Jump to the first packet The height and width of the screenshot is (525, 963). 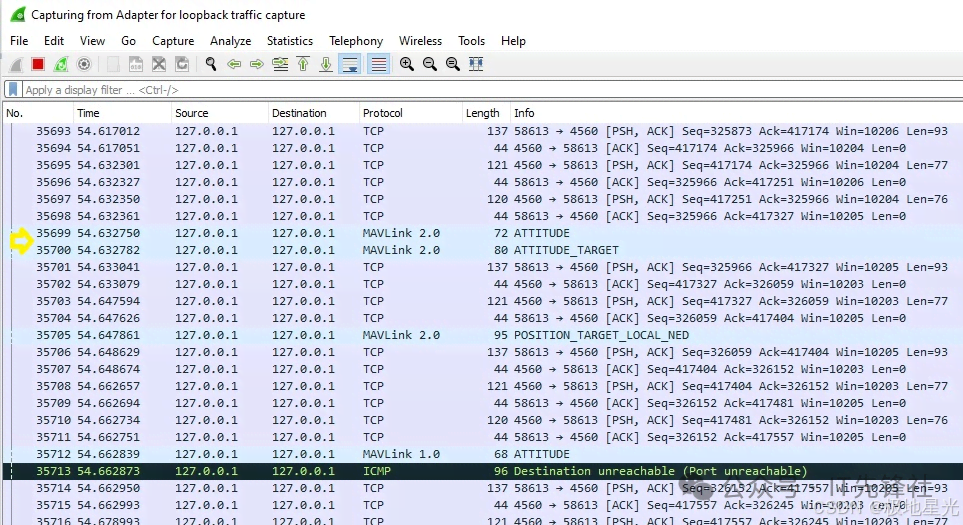[x=303, y=64]
